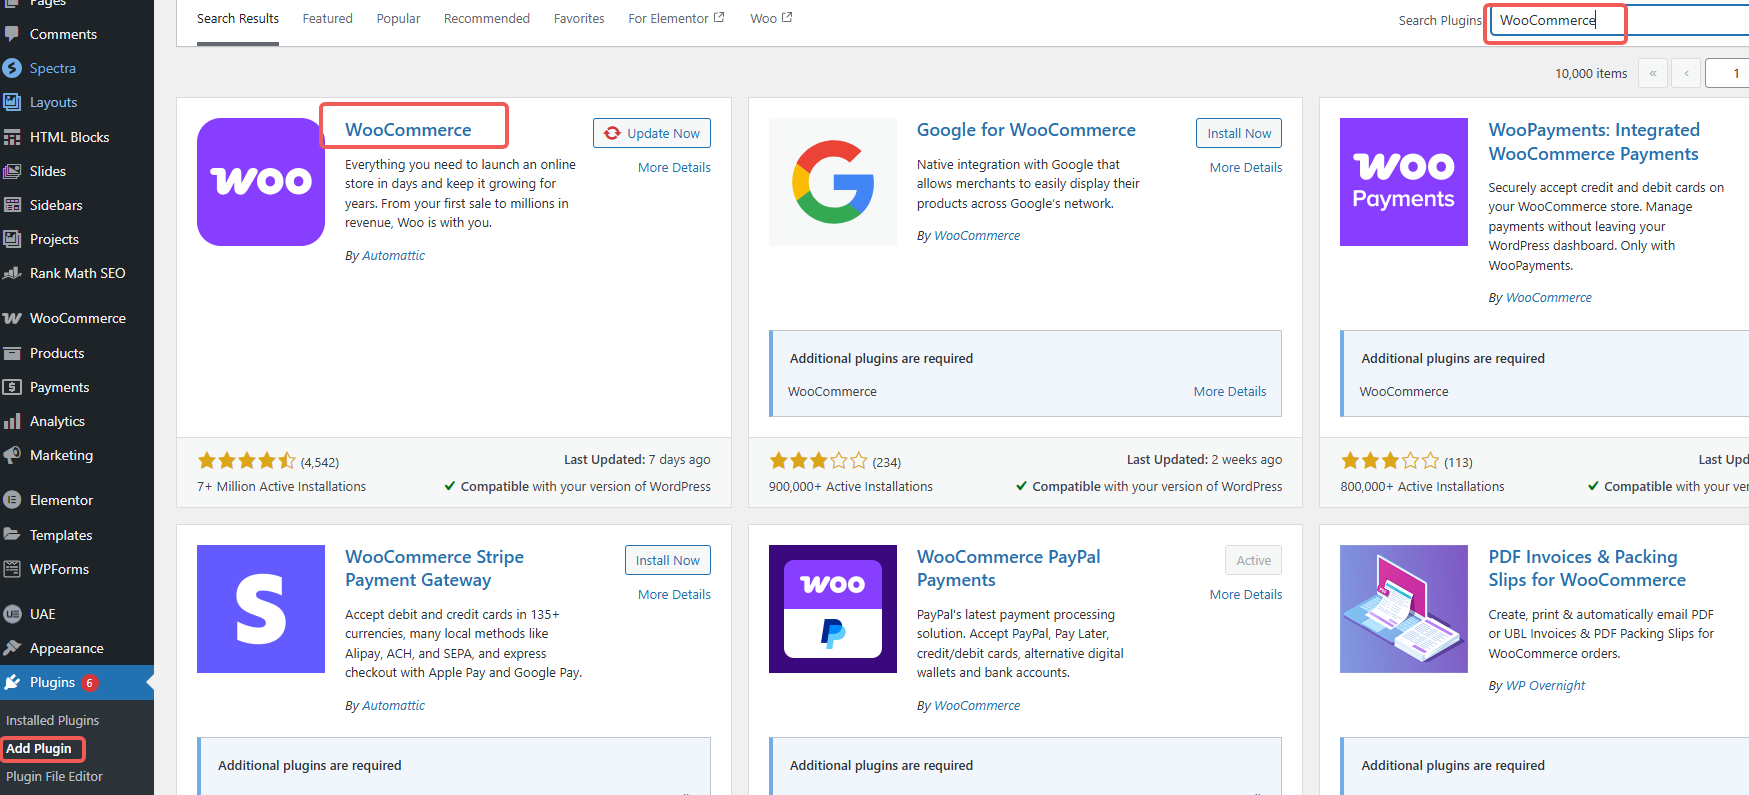Open More Details under Google Install Now
Viewport: 1749px width, 795px height.
pos(1246,167)
